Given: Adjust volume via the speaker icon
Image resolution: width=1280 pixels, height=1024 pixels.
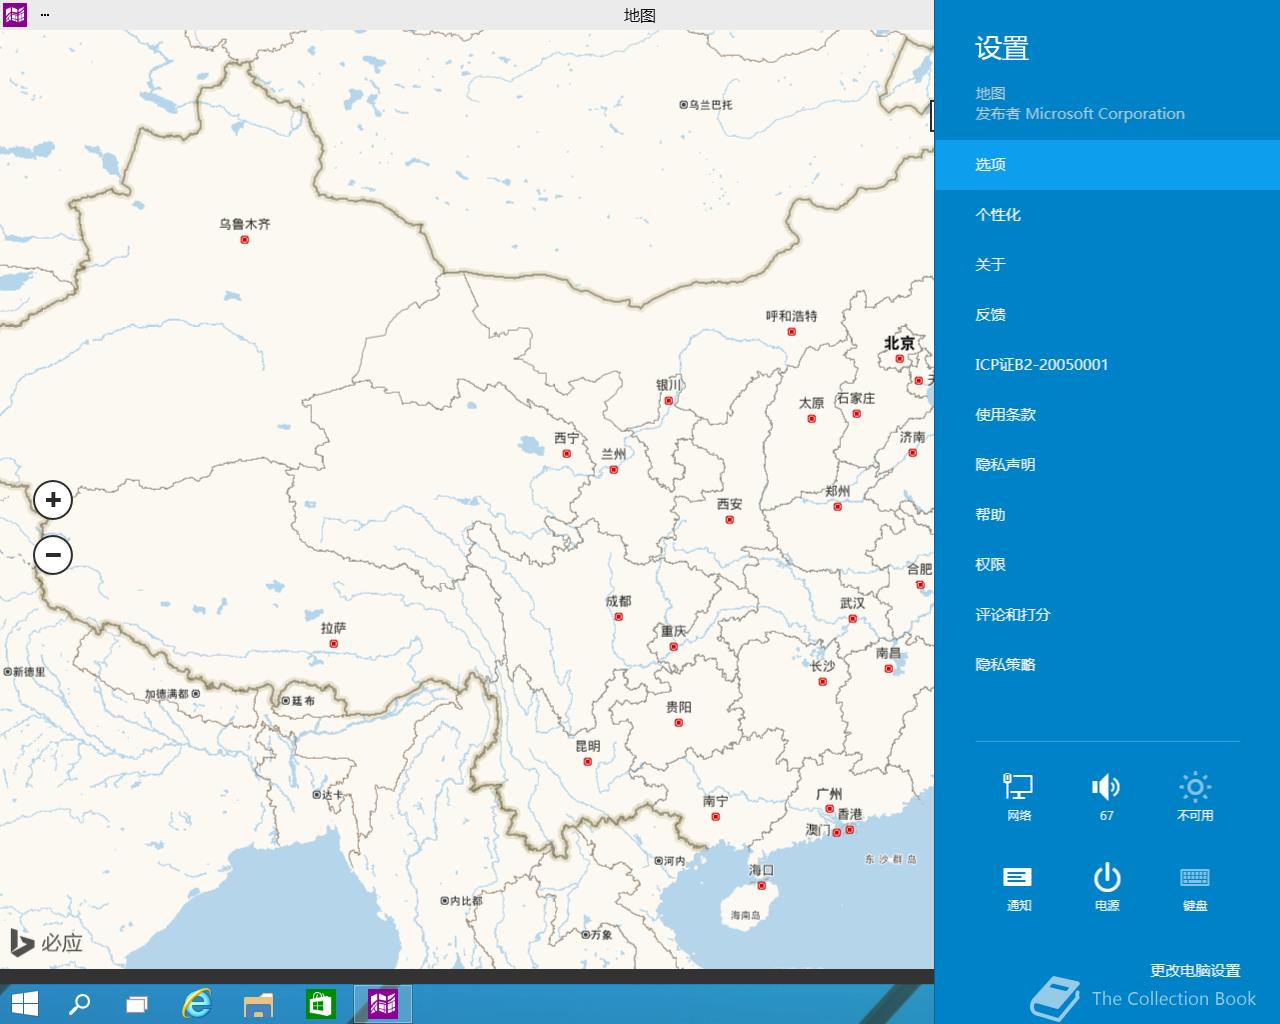Looking at the screenshot, I should point(1106,797).
